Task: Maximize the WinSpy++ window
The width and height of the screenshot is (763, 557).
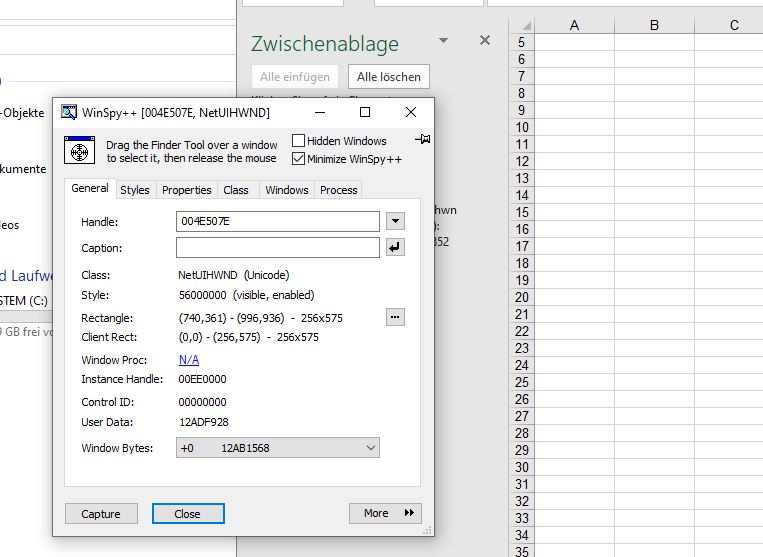Action: 364,112
